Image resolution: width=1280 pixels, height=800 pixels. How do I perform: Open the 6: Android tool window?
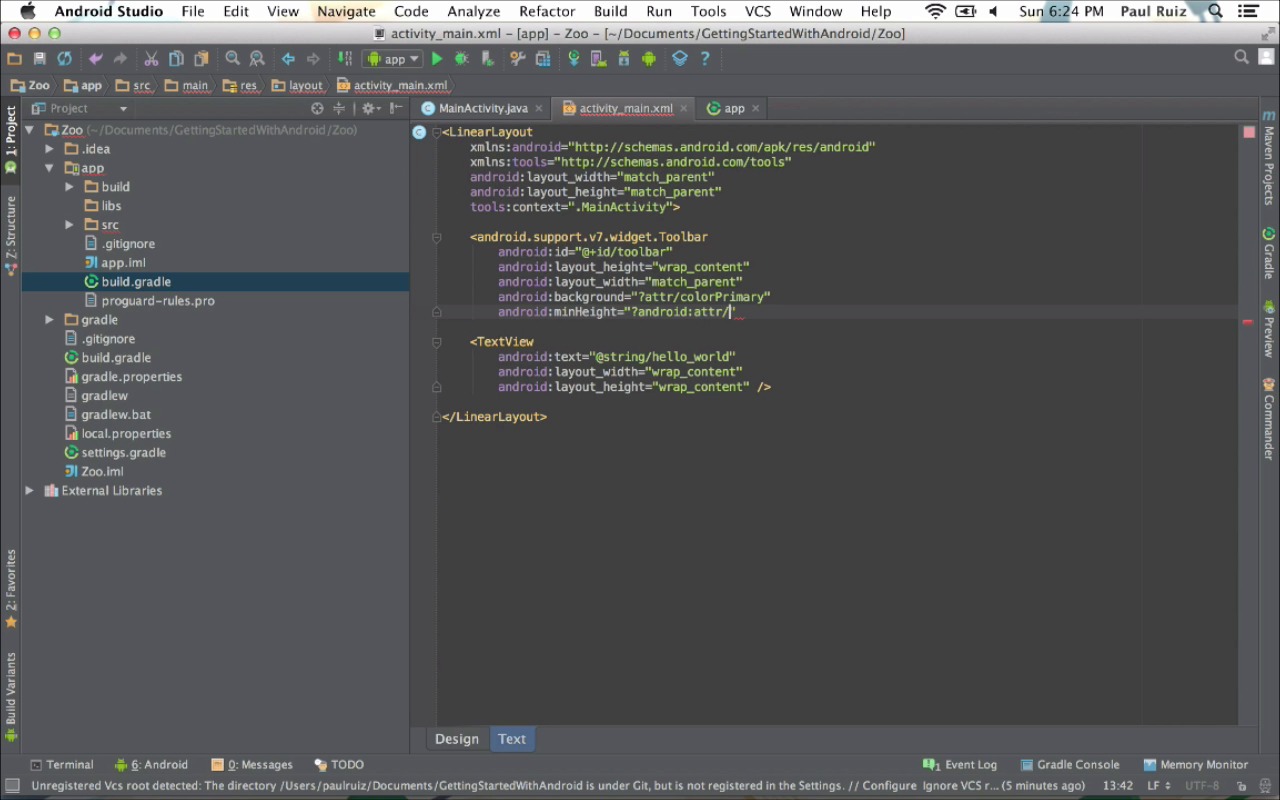[151, 764]
